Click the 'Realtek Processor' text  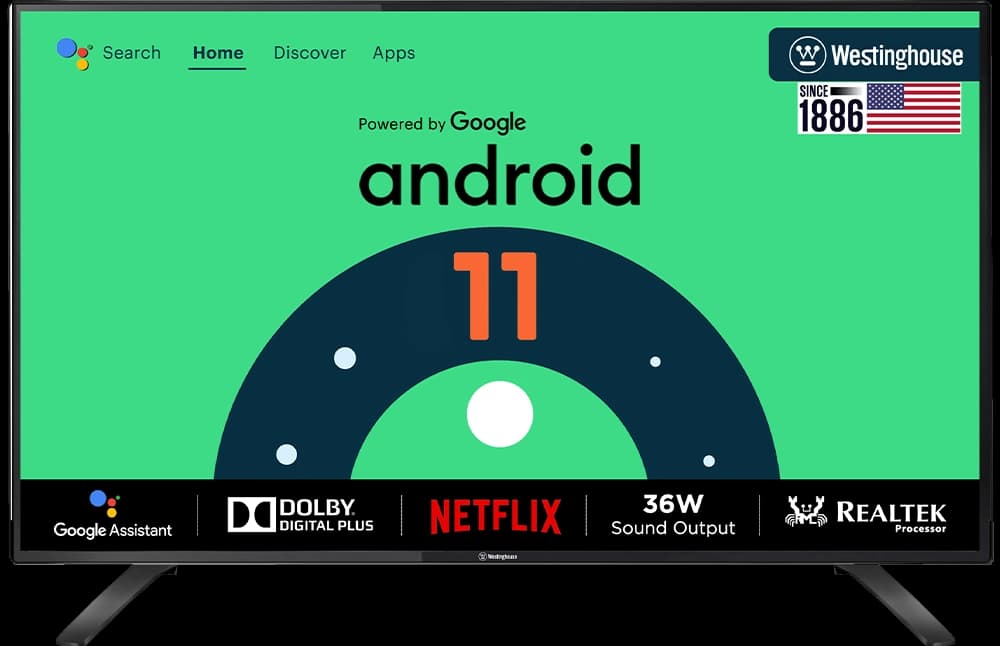[892, 515]
